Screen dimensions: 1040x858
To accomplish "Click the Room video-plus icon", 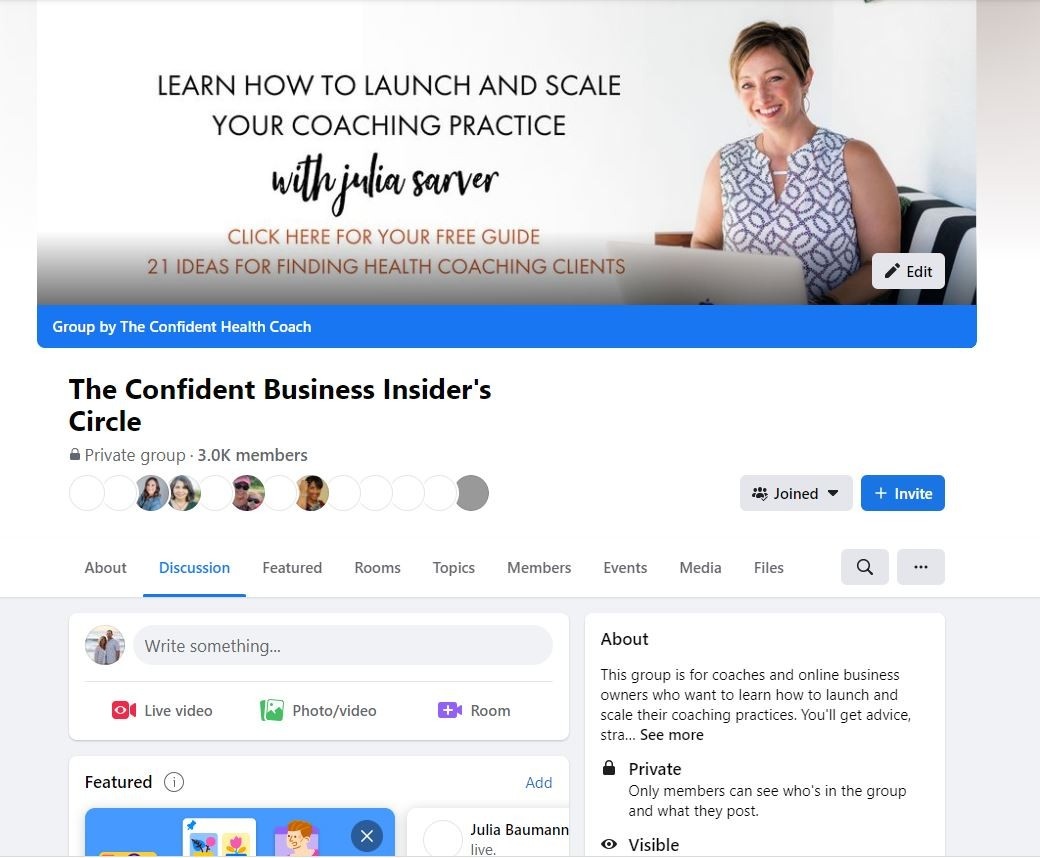I will [x=450, y=710].
